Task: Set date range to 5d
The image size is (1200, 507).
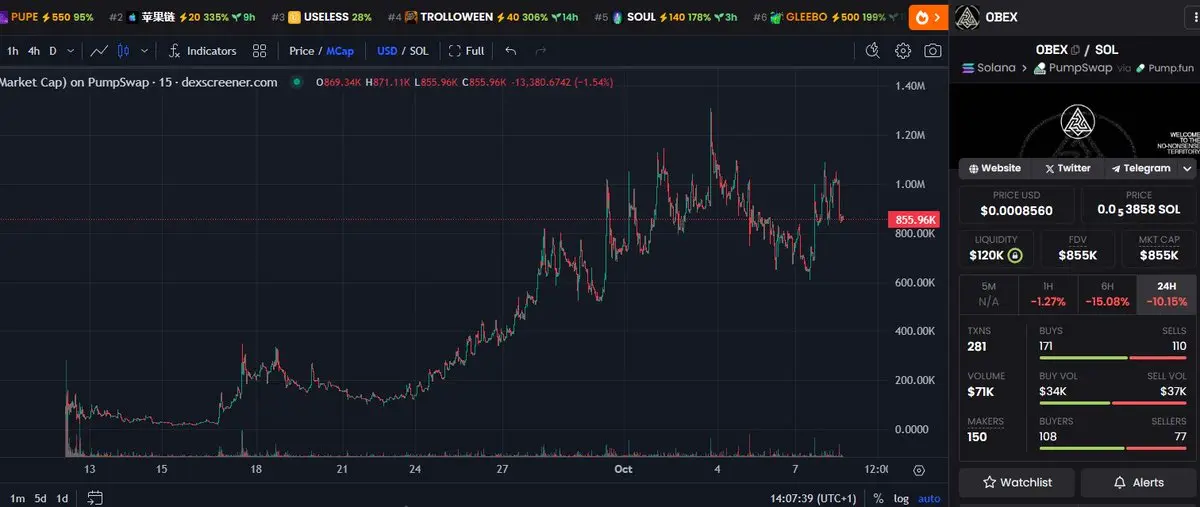Action: point(40,497)
